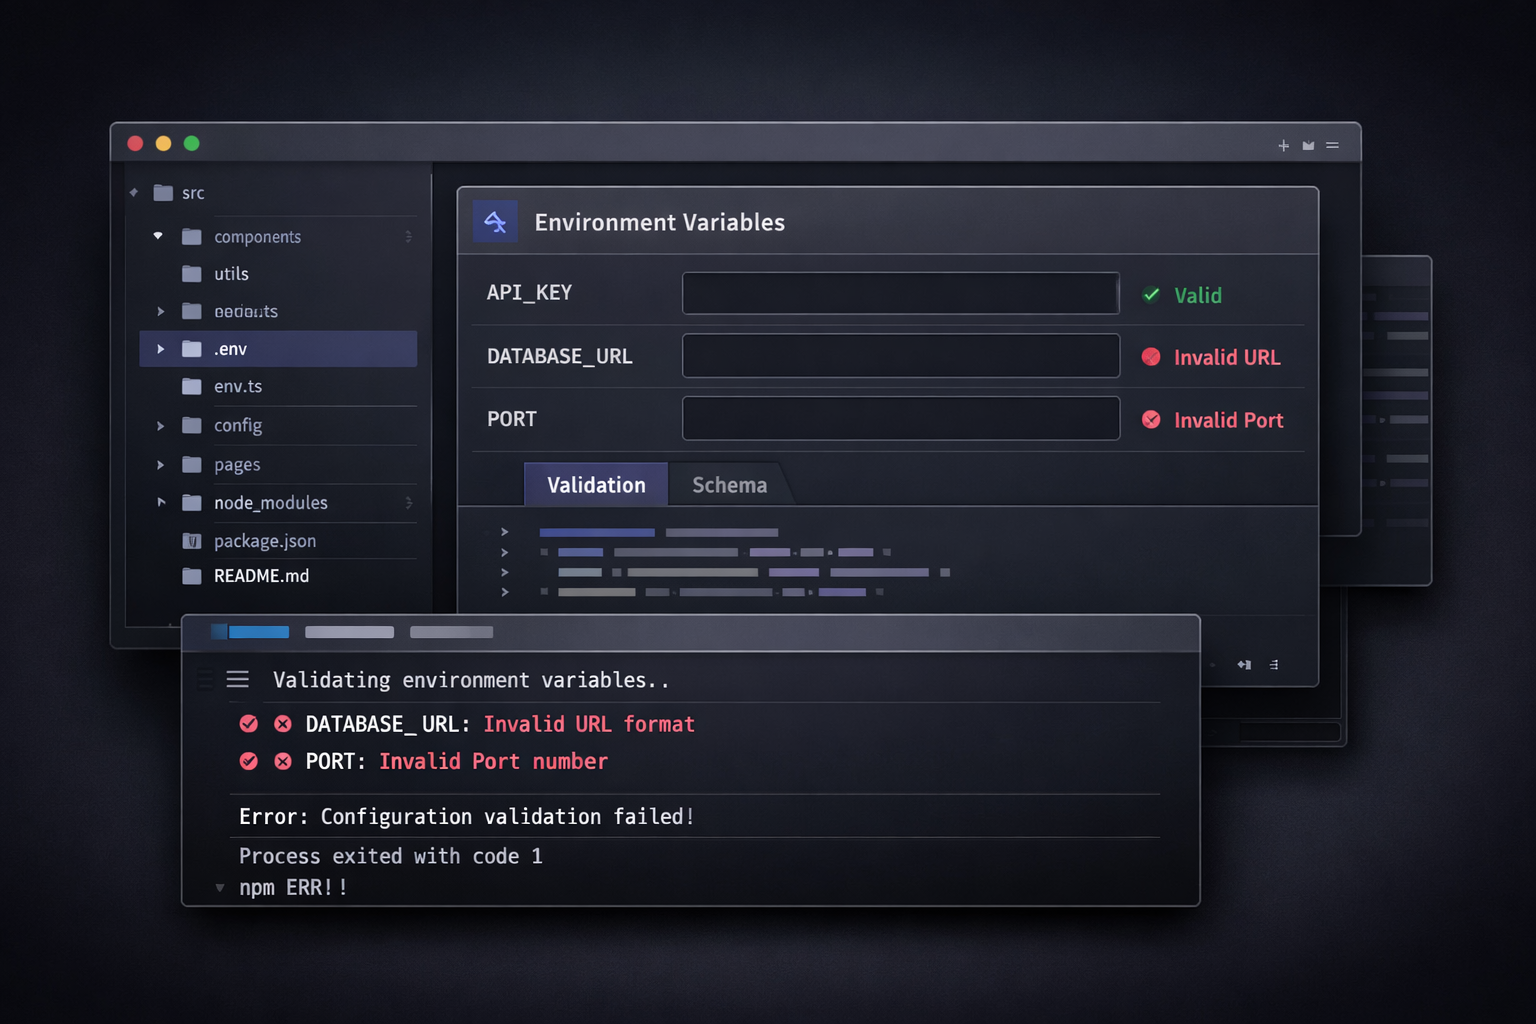Switch to the Schema tab
This screenshot has width=1536, height=1024.
pyautogui.click(x=730, y=485)
